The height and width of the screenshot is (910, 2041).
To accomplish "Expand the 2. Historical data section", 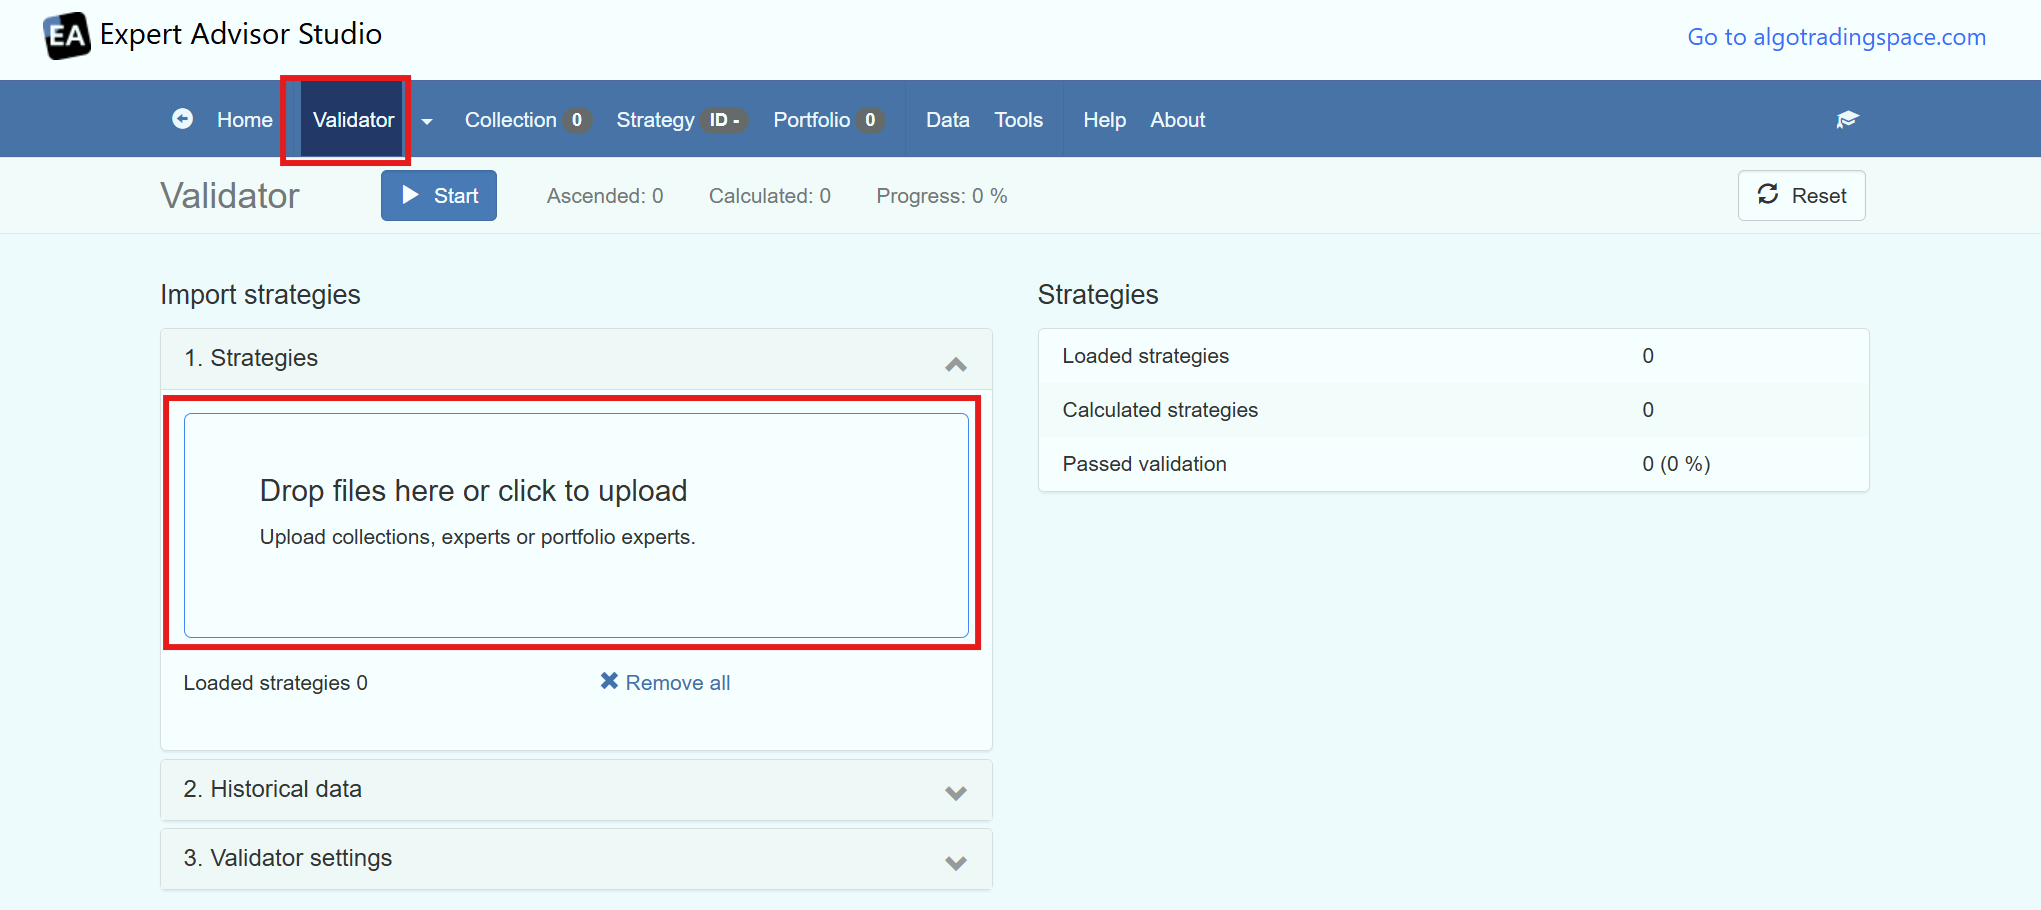I will coord(955,792).
